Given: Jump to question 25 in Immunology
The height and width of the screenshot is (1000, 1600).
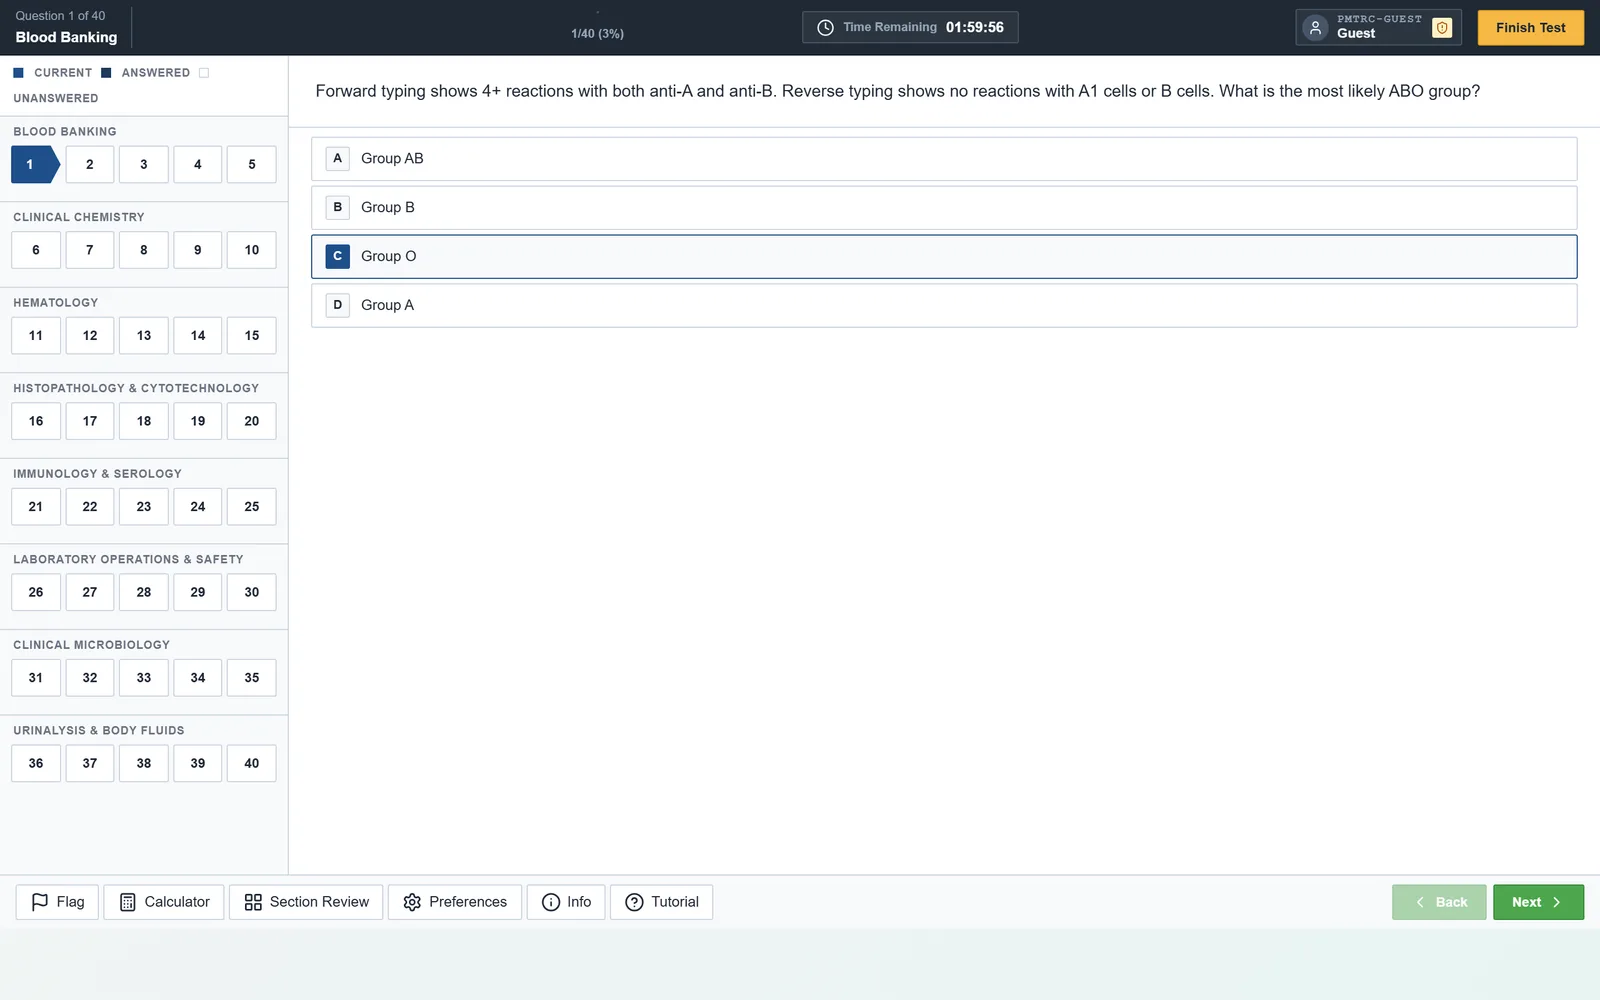Looking at the screenshot, I should tap(252, 507).
